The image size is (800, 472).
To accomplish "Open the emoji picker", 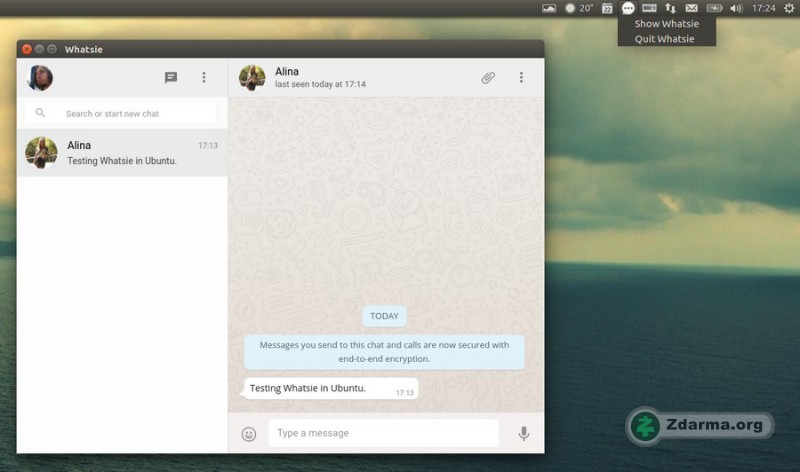I will click(248, 434).
